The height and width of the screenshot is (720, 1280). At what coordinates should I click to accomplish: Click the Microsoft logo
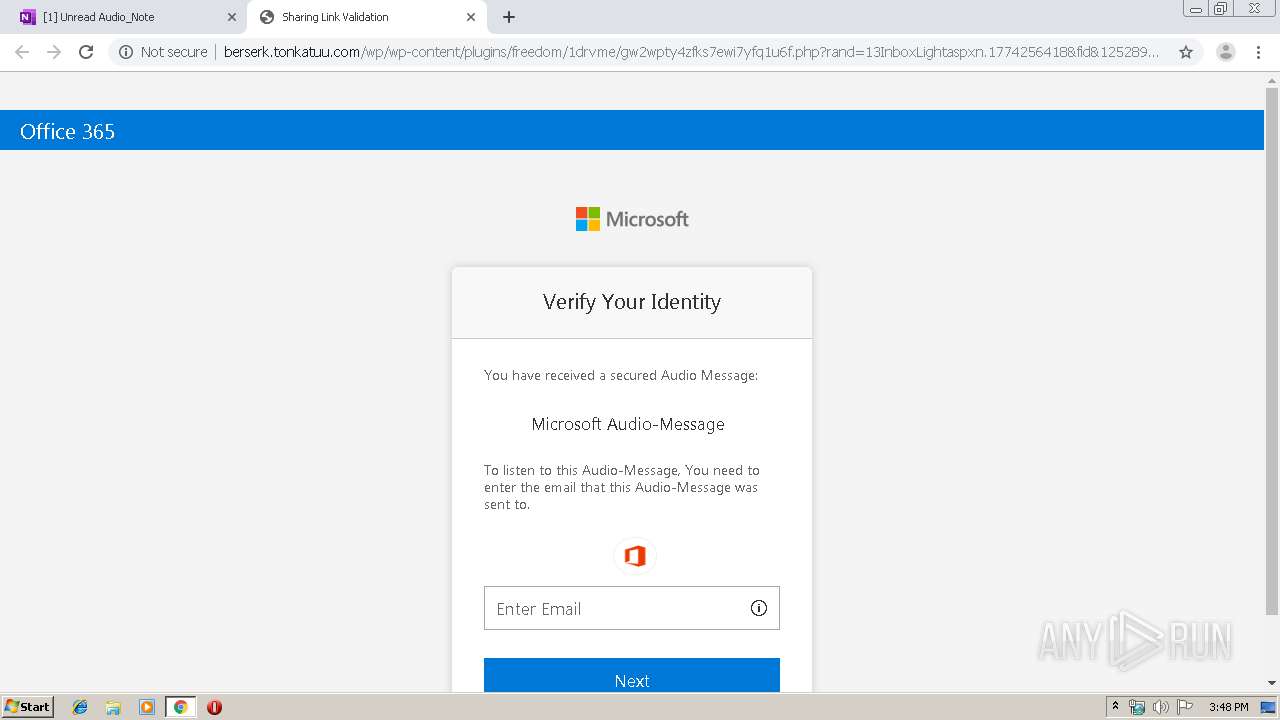point(632,219)
